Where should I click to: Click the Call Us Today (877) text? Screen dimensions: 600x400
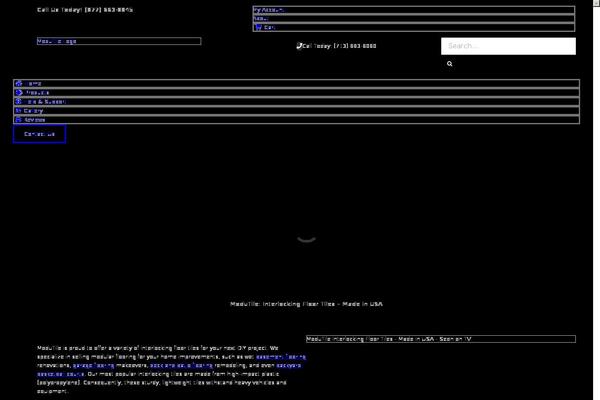click(85, 10)
